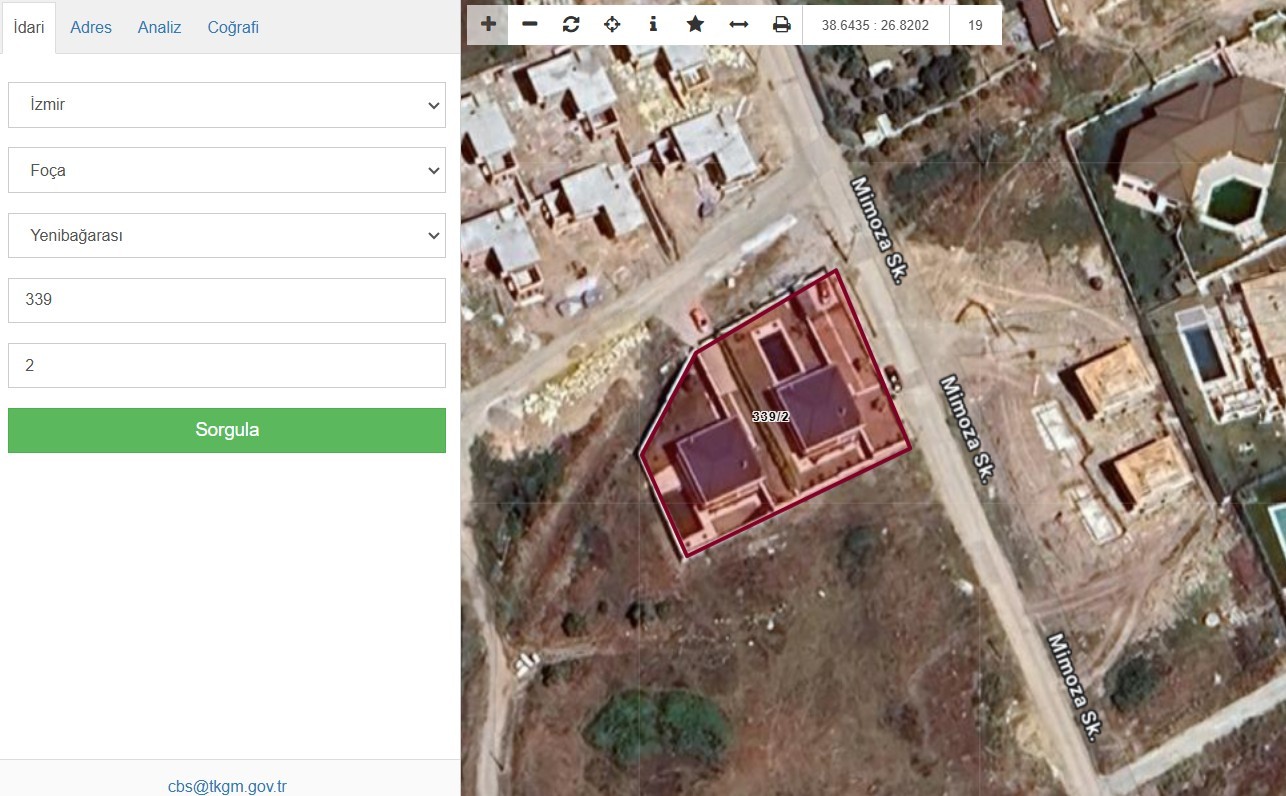Click the cbs@tkgm.gov.tr email link
This screenshot has width=1286, height=796.
click(x=227, y=786)
